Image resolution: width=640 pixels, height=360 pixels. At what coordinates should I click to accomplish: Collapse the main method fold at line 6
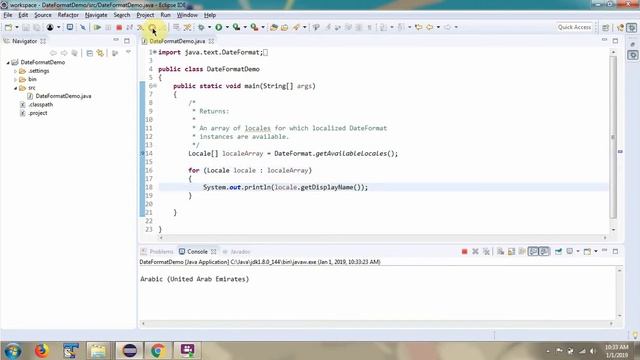(x=155, y=86)
